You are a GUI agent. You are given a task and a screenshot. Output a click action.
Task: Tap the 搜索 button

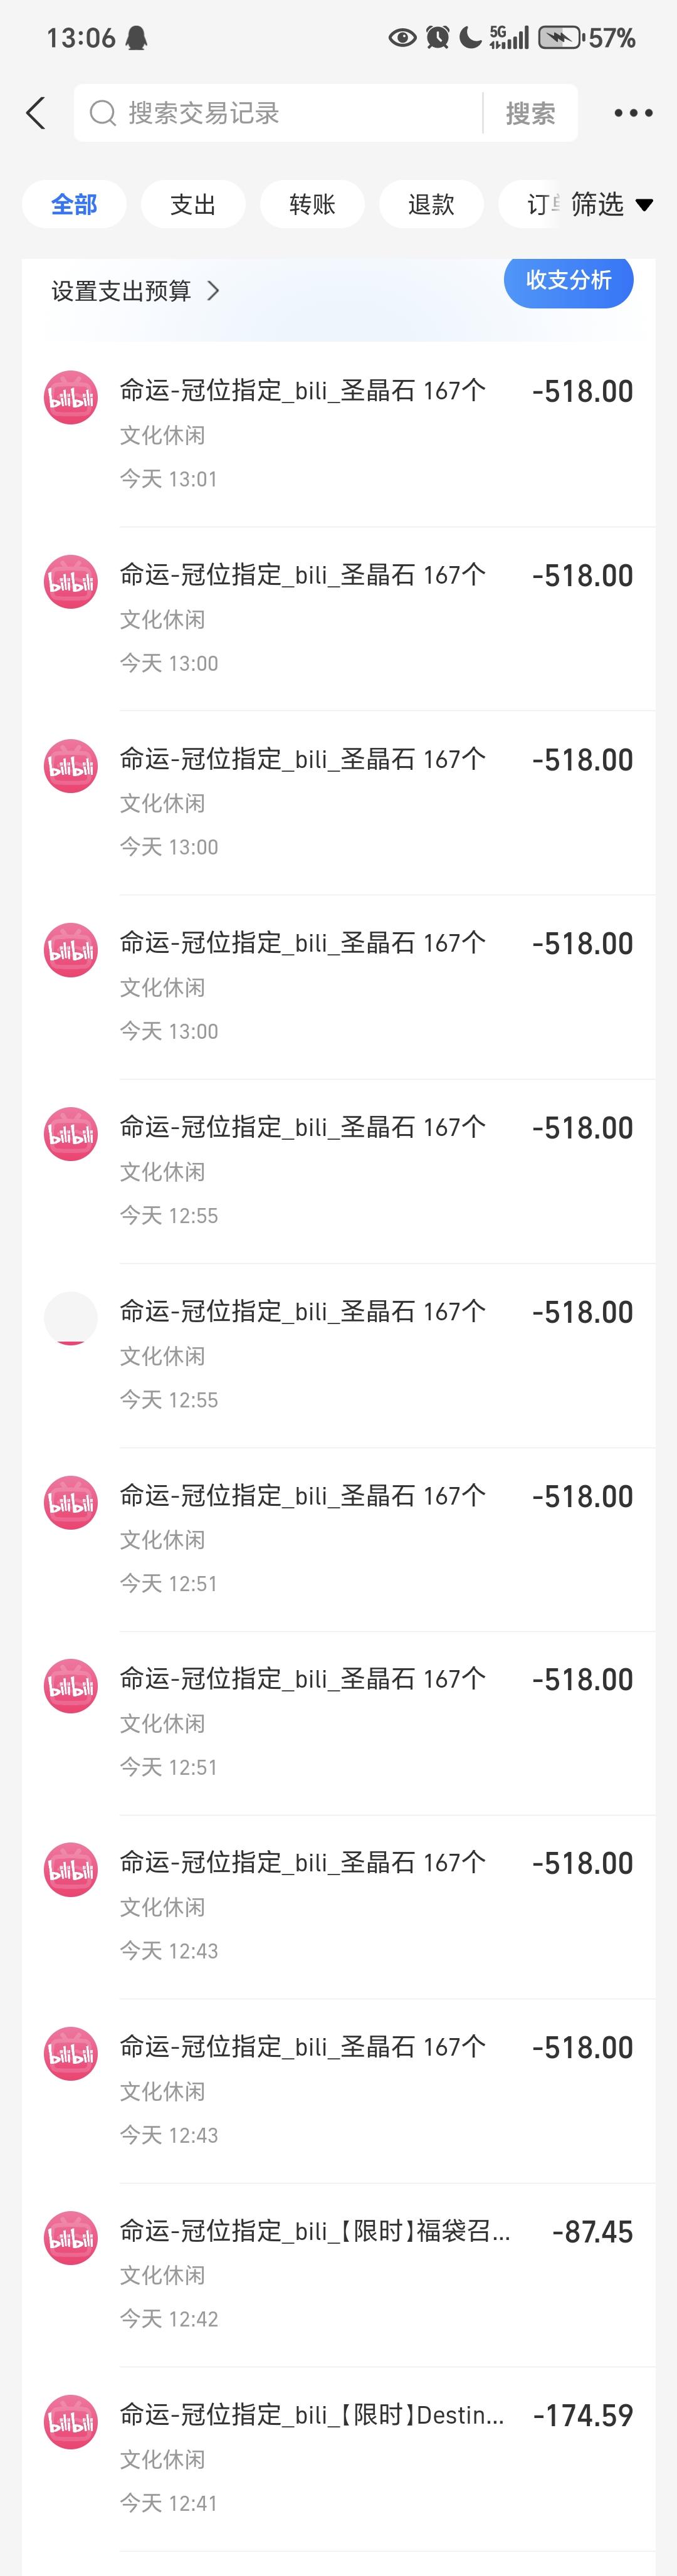(x=530, y=113)
